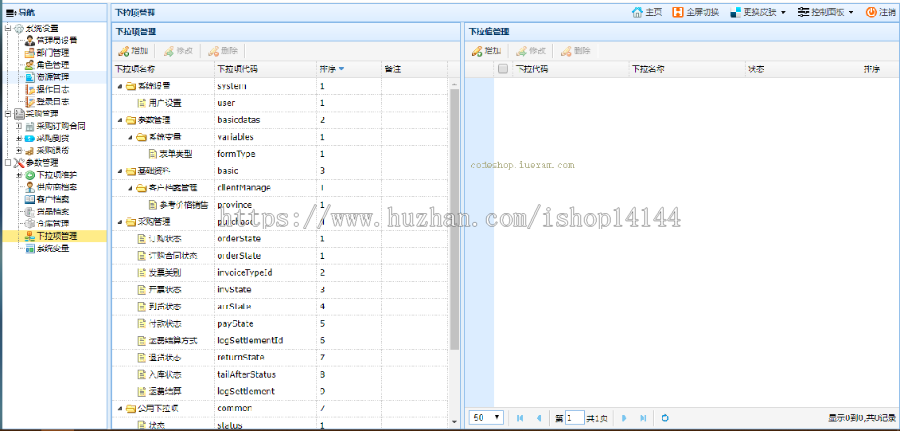Collapse the basicdatas folder row
The width and height of the screenshot is (900, 431).
(x=120, y=120)
